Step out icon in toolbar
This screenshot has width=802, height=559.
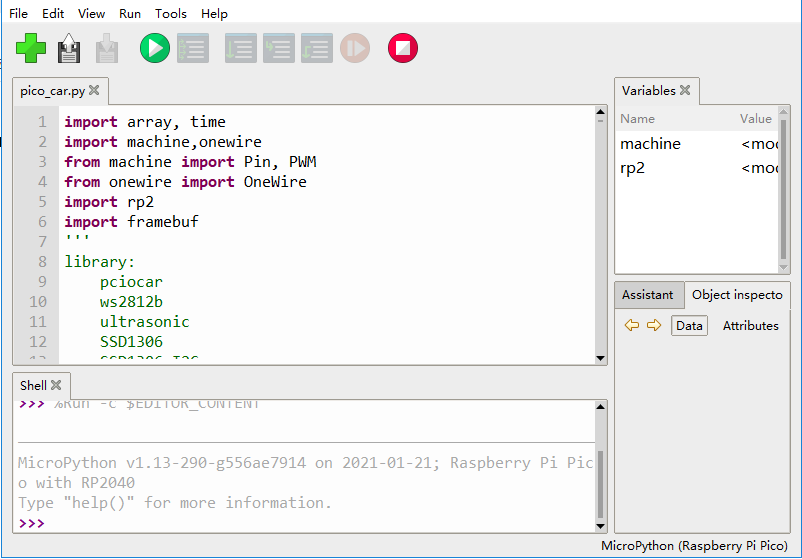tap(317, 48)
